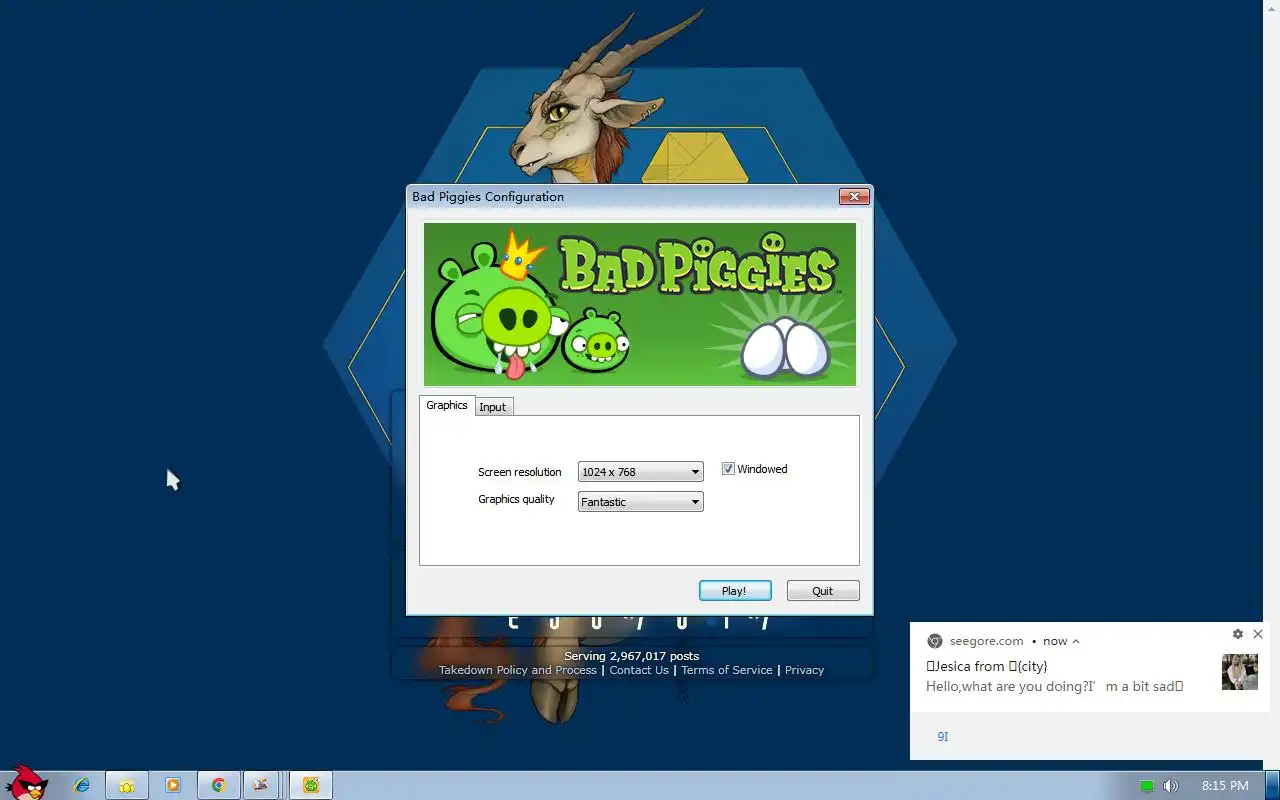This screenshot has width=1280, height=800.
Task: Select the Bad Piggies taskbar item
Action: 311,785
